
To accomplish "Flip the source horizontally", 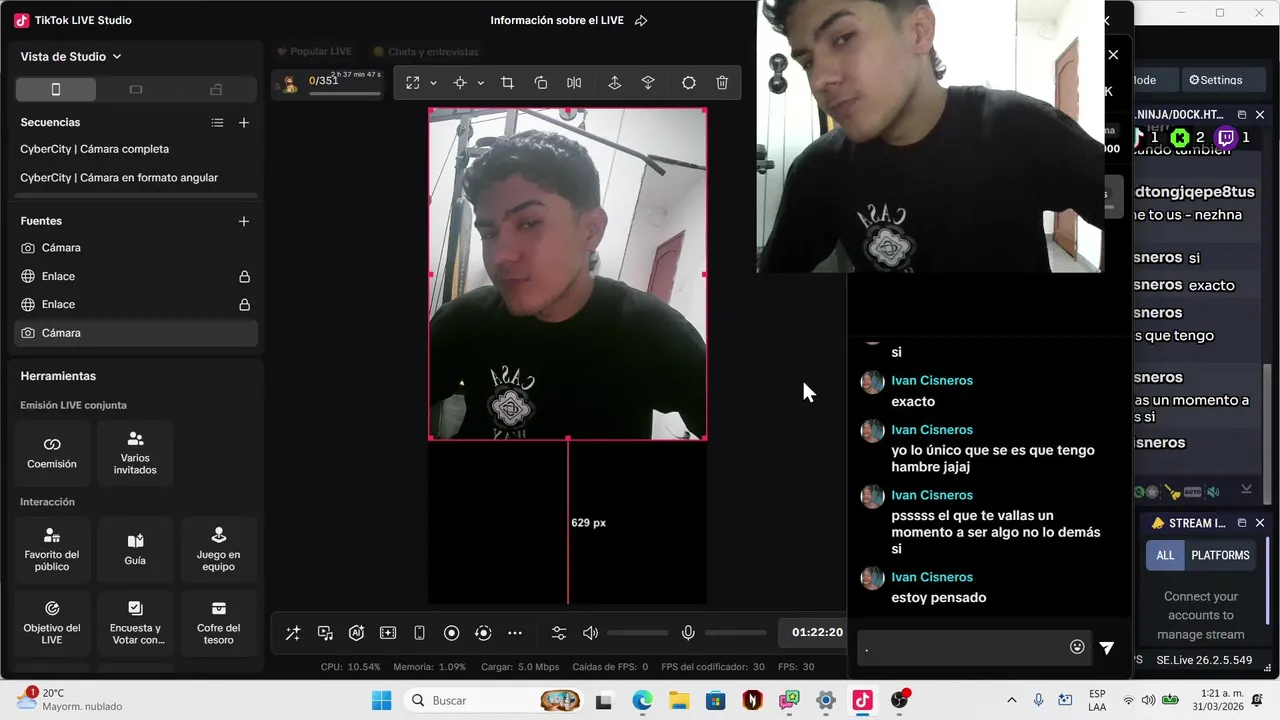I will coord(574,83).
